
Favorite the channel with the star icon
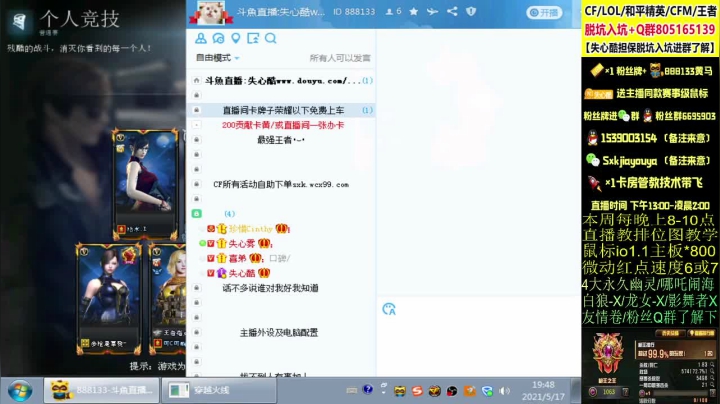(414, 11)
